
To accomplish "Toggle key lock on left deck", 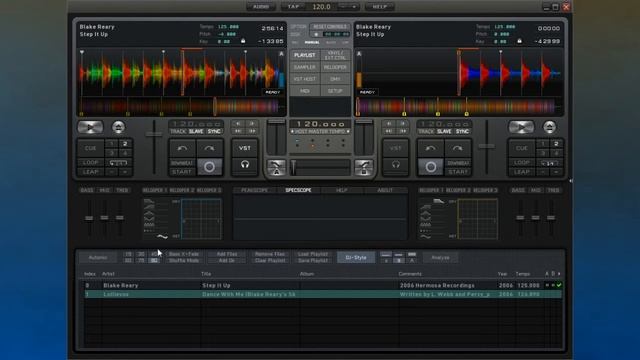I will click(x=243, y=41).
